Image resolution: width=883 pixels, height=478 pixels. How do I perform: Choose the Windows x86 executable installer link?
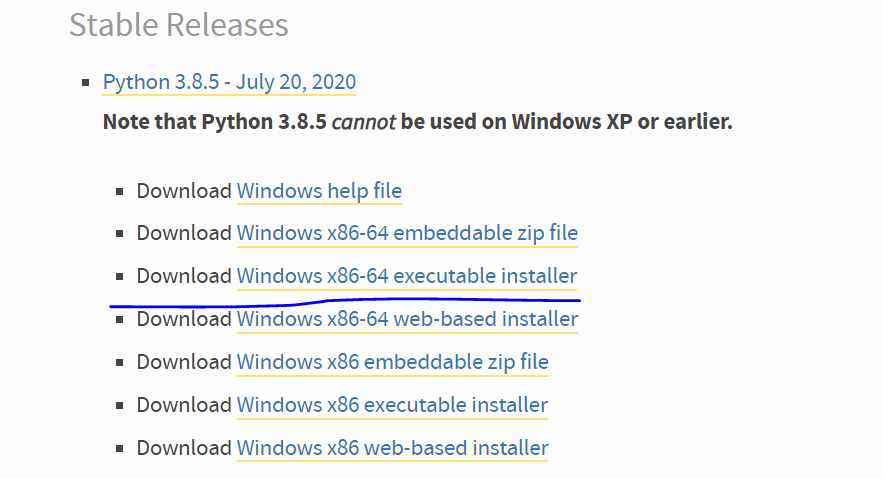(x=392, y=405)
